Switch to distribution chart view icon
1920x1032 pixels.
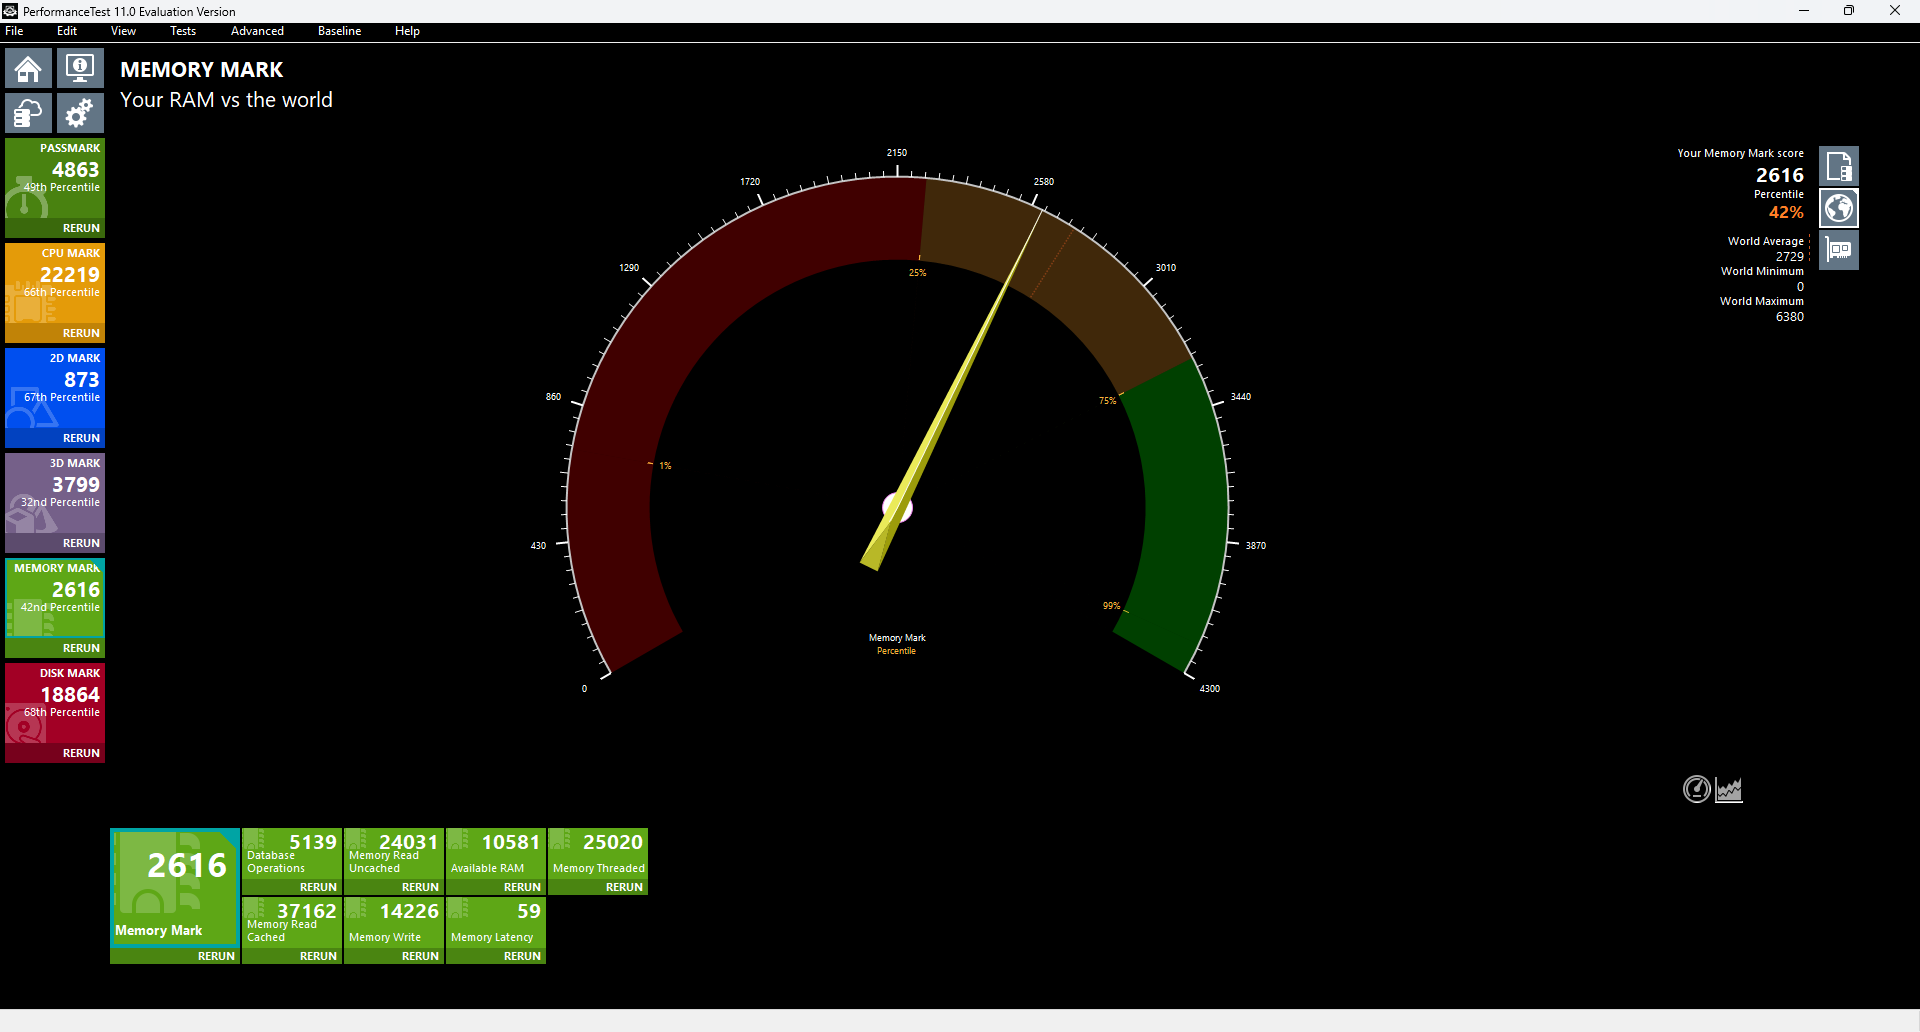[x=1729, y=789]
